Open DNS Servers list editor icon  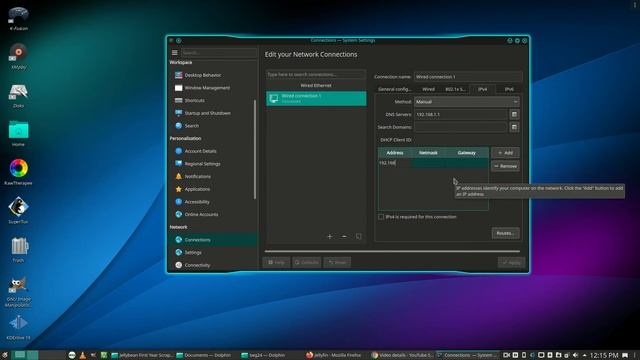click(x=514, y=115)
